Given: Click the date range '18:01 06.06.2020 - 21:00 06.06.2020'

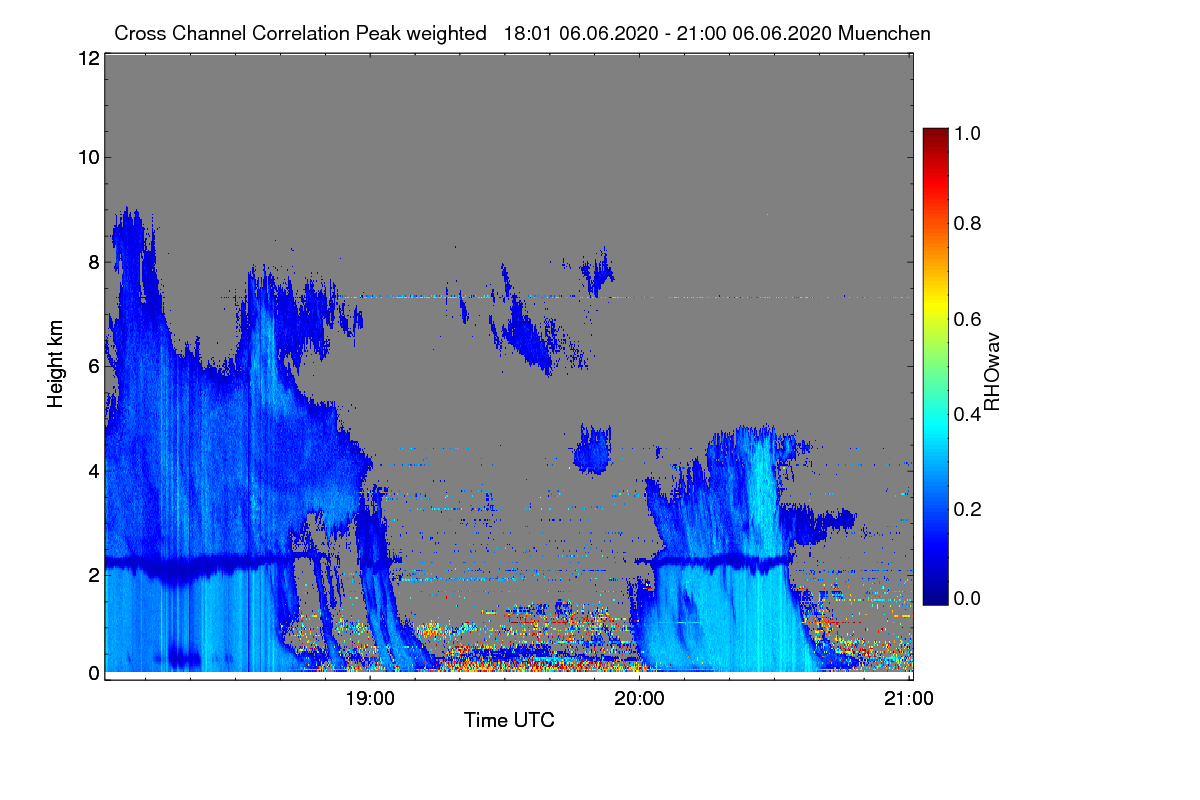Looking at the screenshot, I should coord(668,33).
